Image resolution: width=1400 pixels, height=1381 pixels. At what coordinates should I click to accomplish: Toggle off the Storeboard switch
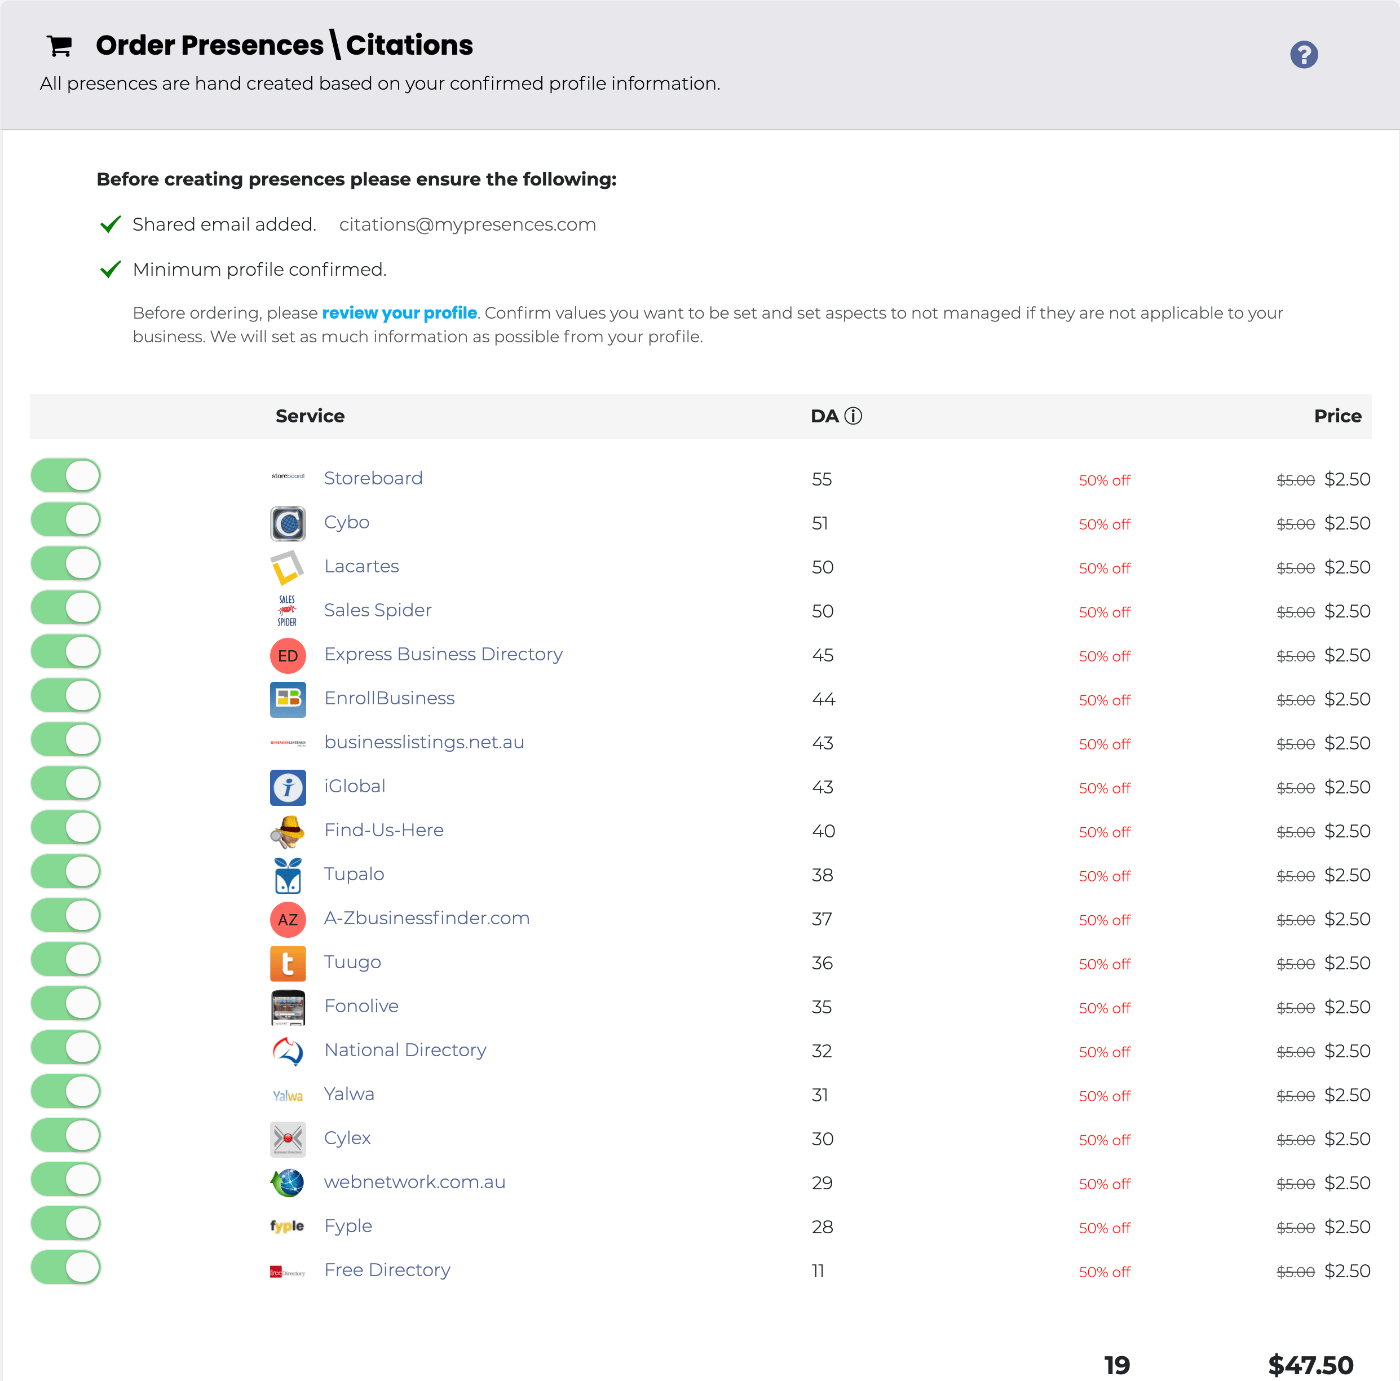66,476
